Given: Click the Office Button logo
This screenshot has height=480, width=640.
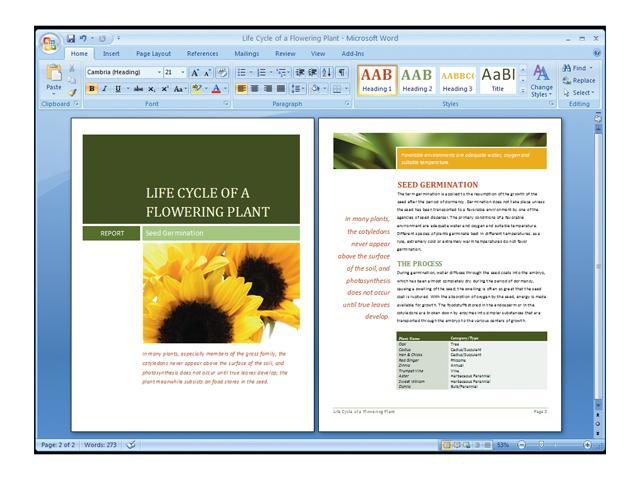Looking at the screenshot, I should (49, 44).
